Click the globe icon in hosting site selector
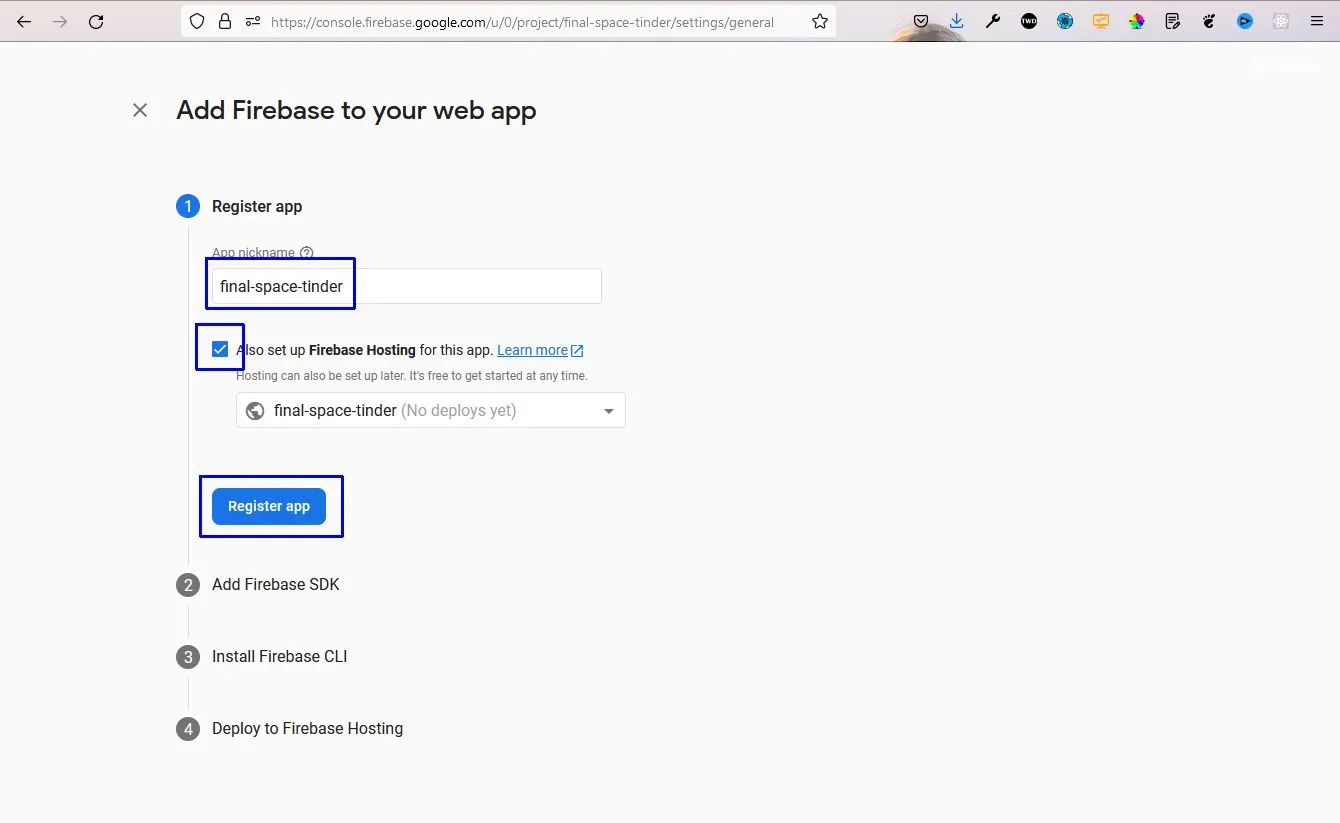This screenshot has height=823, width=1340. (x=255, y=411)
